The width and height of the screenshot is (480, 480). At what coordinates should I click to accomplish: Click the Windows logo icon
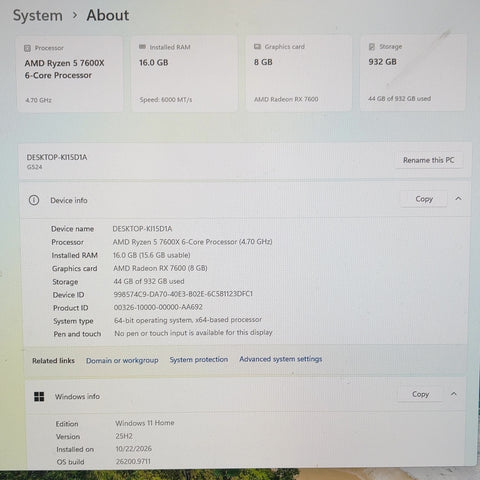(x=39, y=397)
